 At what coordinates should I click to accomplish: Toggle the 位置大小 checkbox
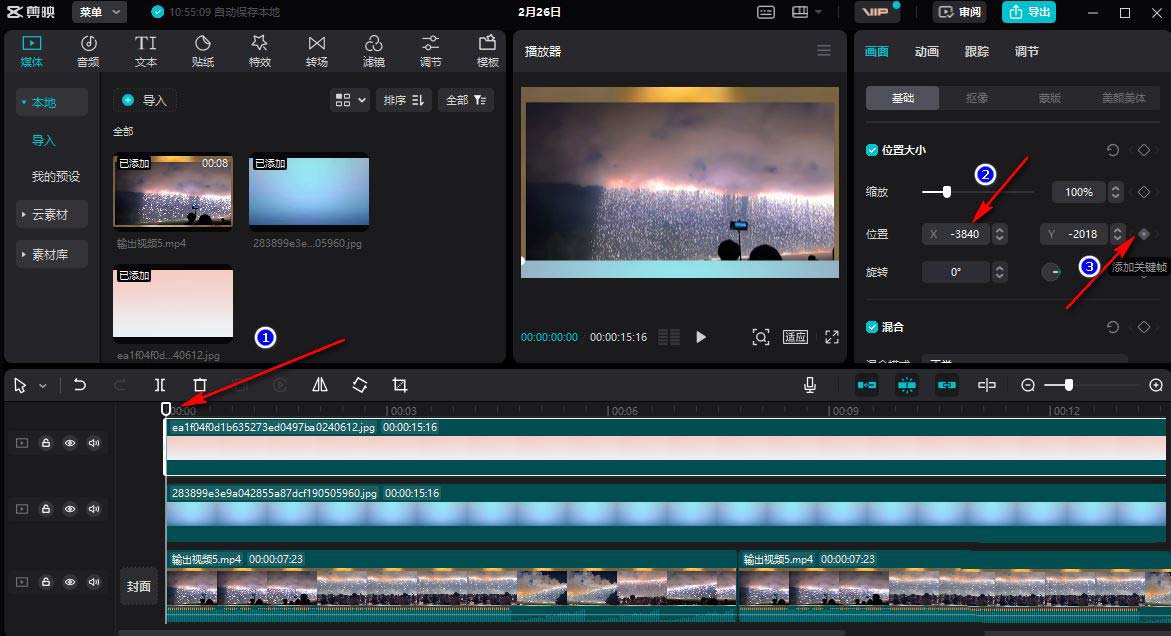pyautogui.click(x=872, y=150)
